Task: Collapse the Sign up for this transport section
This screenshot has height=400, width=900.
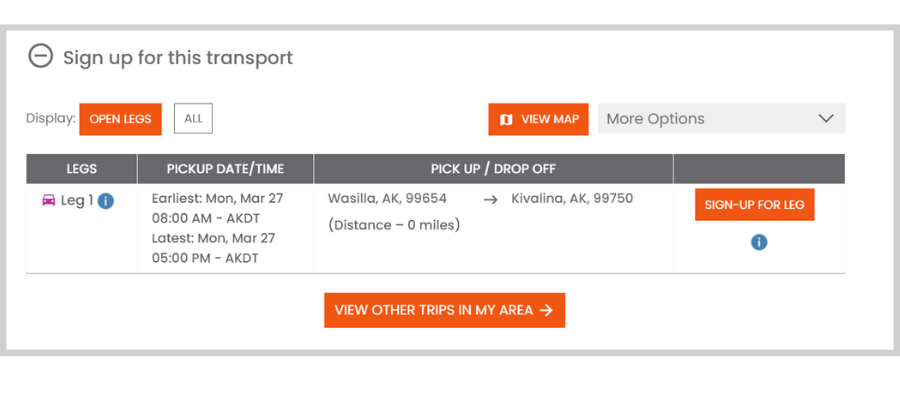Action: 40,57
